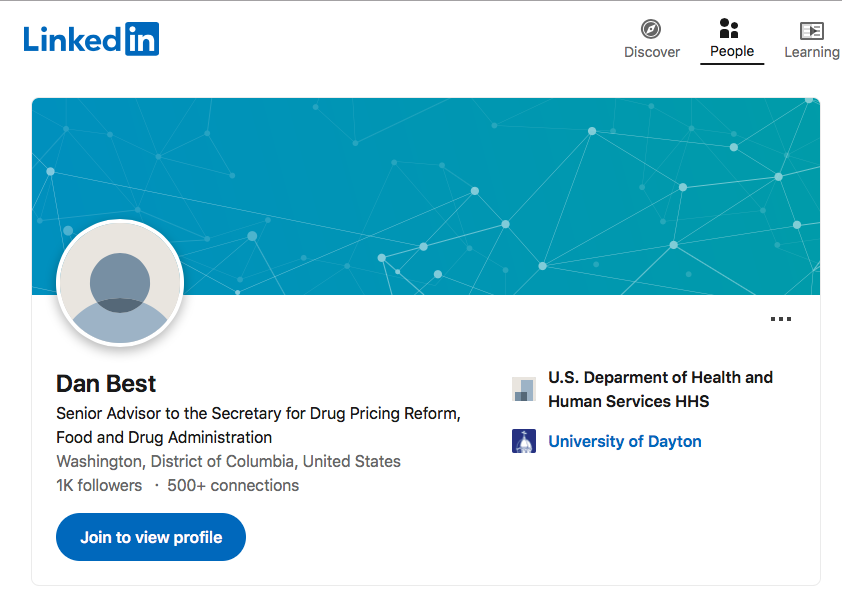This screenshot has height=613, width=842.
Task: Open the Learning video icon
Action: click(x=811, y=31)
